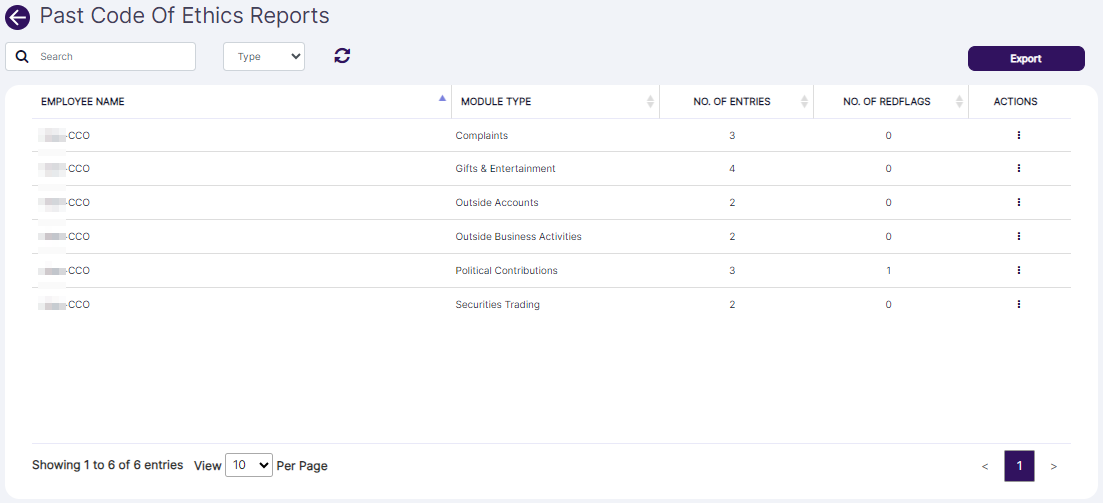Sort table by Employee Name column

coord(83,101)
